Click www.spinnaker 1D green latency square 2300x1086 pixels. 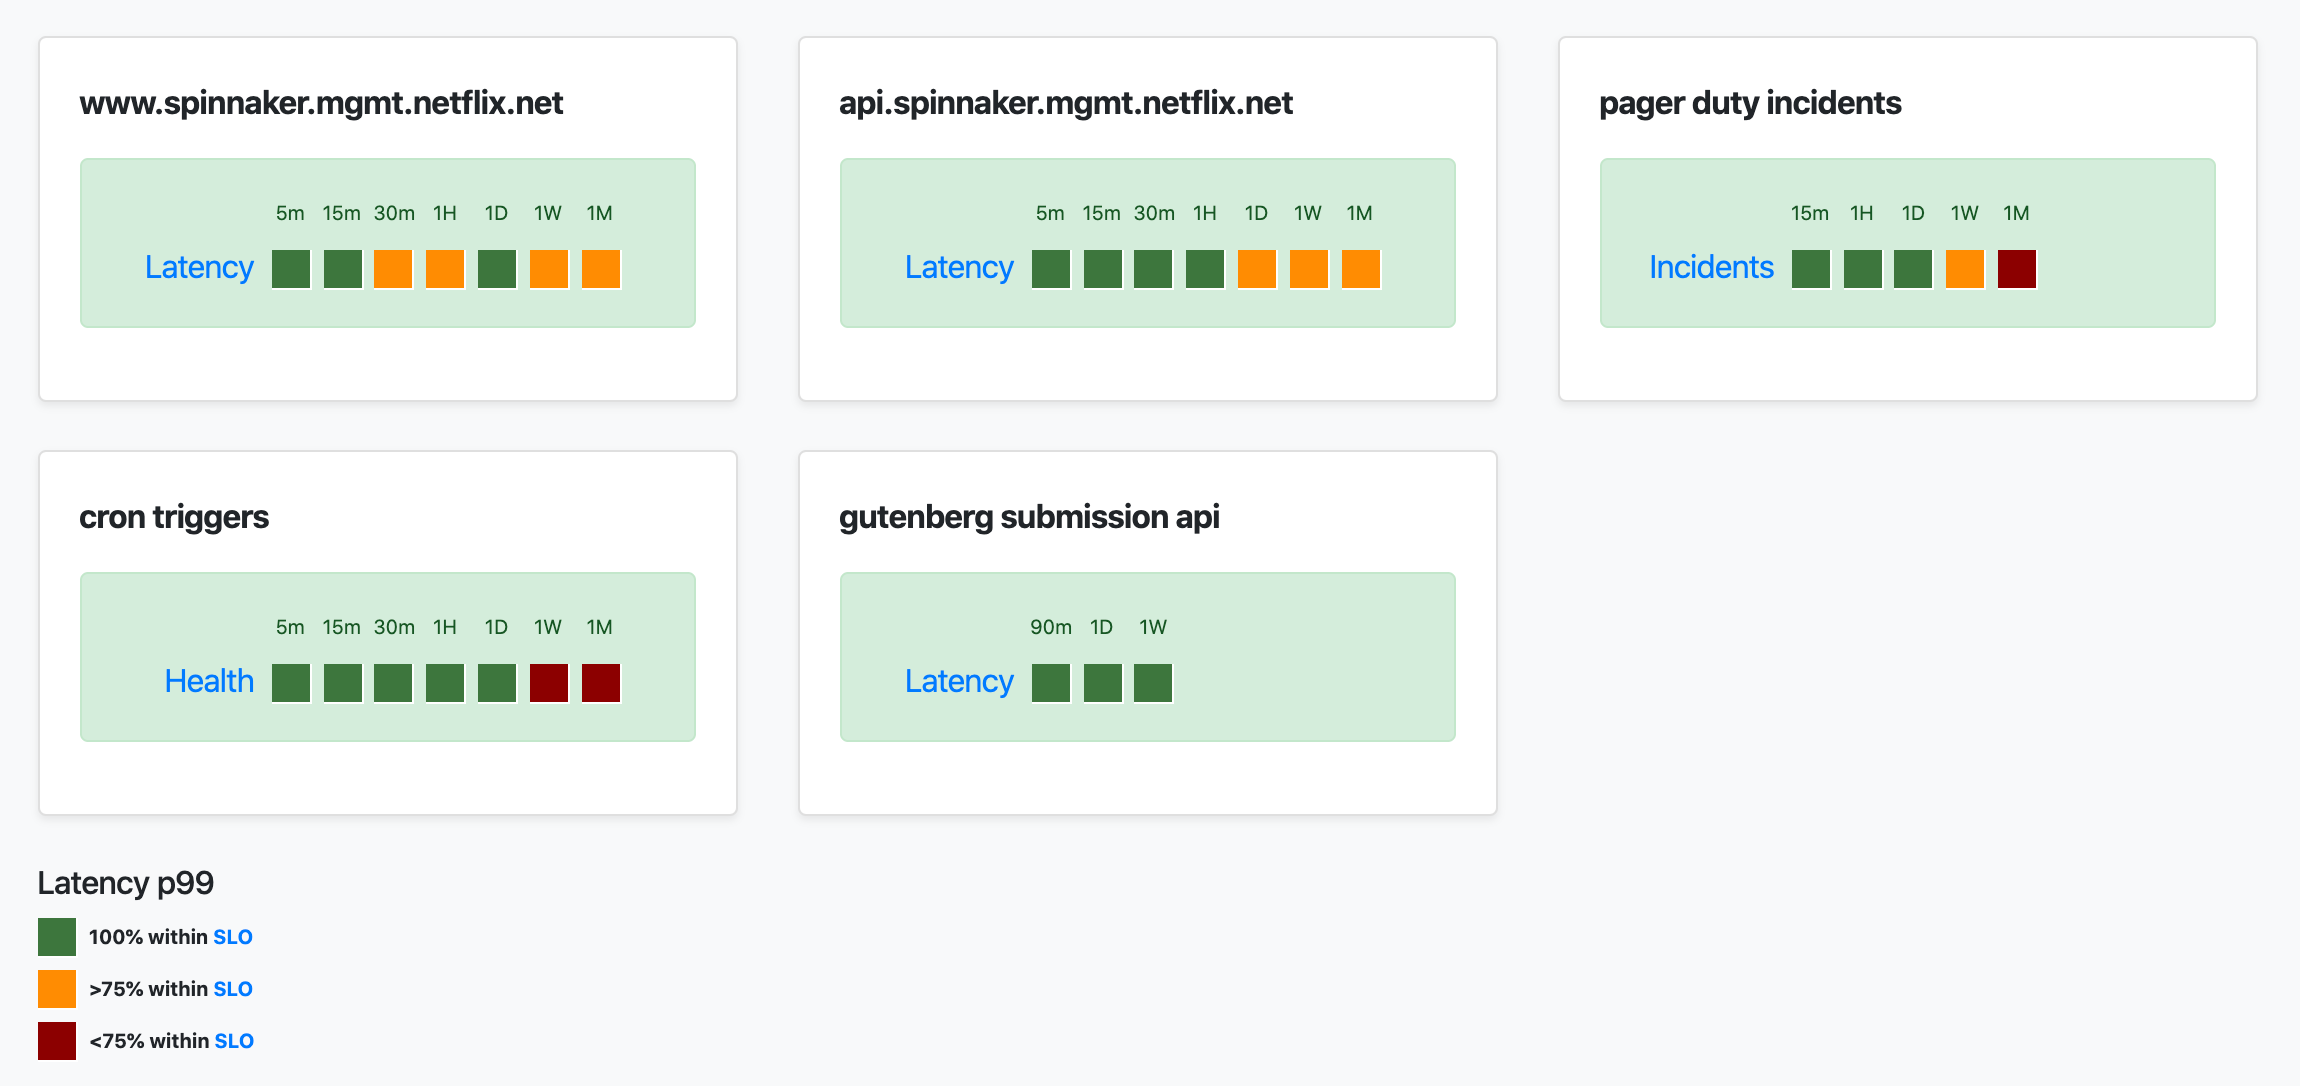[497, 269]
